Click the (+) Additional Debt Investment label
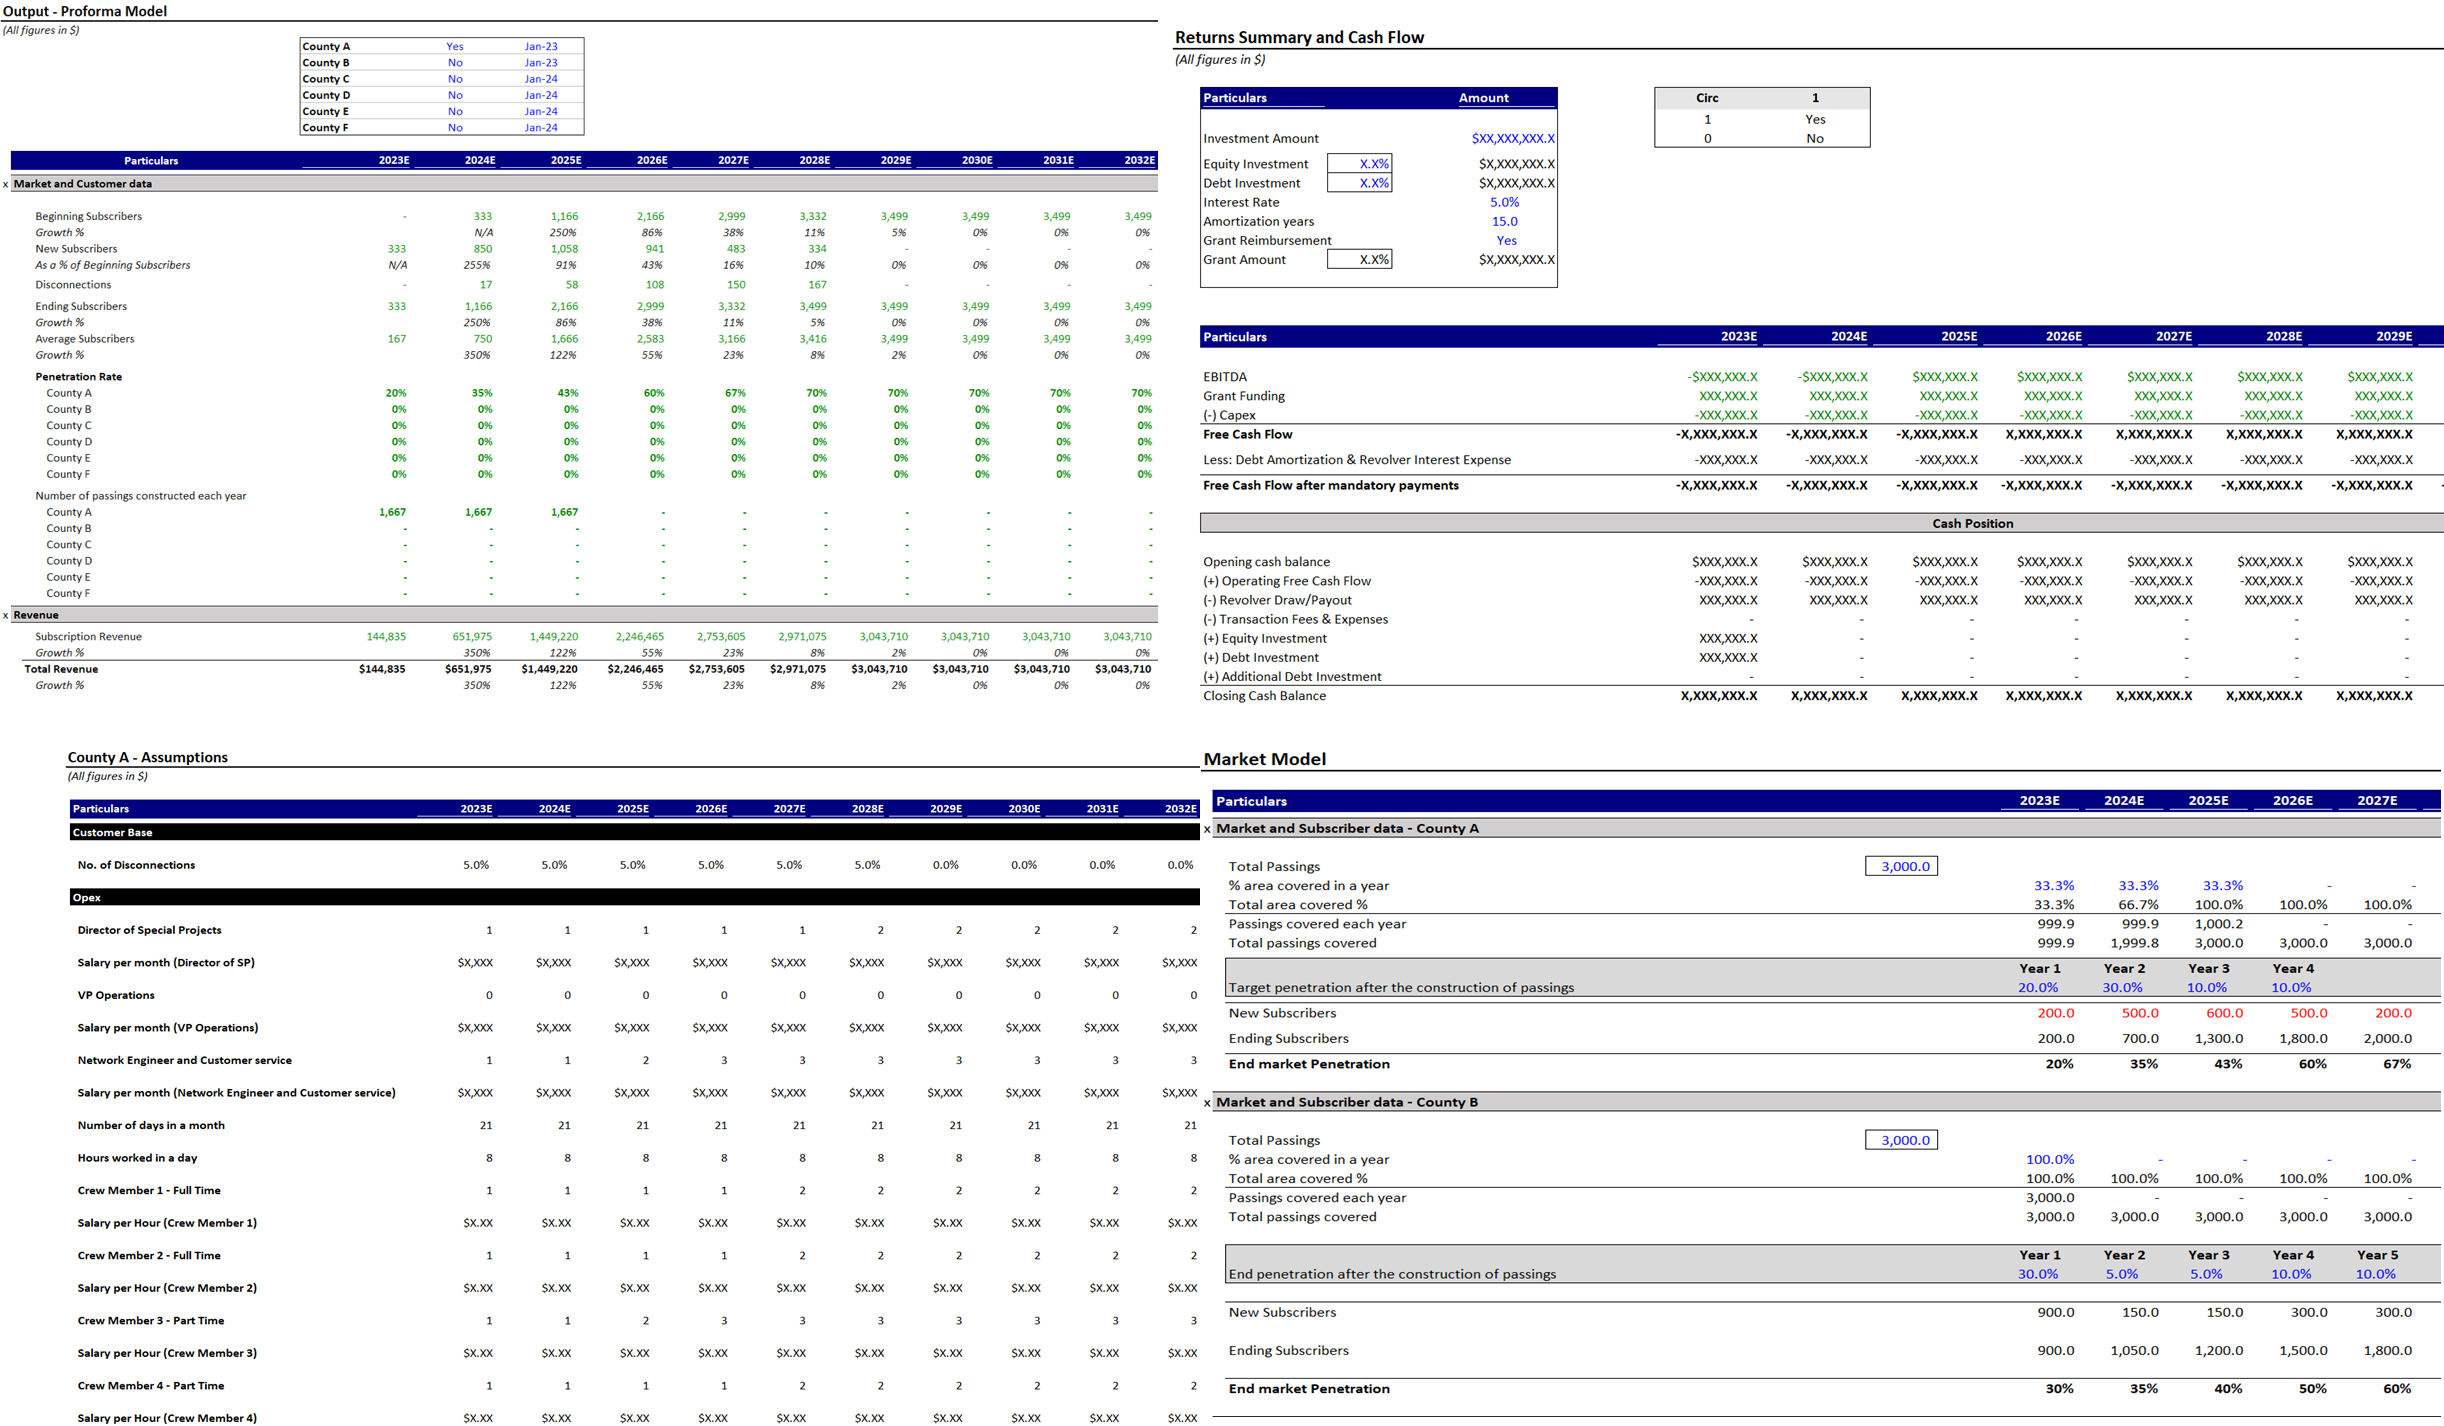 click(x=1292, y=678)
